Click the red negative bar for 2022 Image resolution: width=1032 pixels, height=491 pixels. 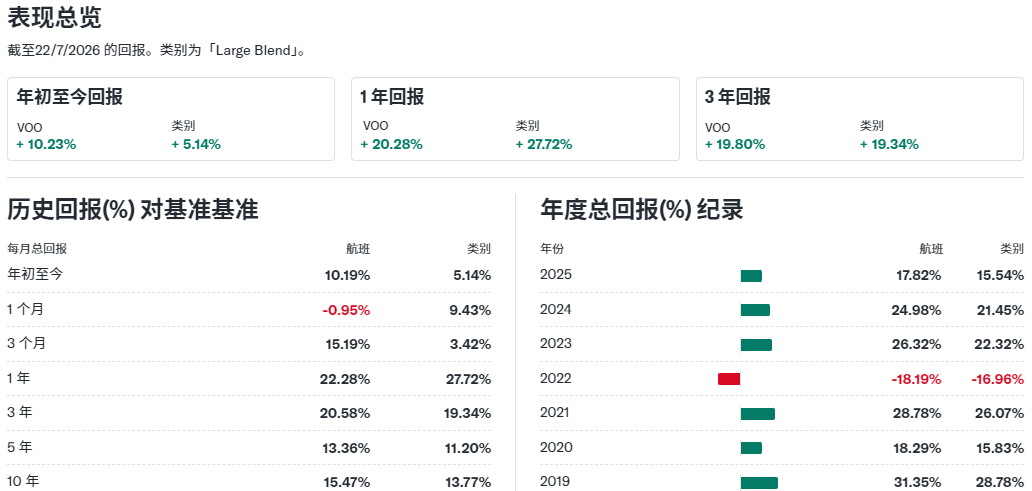[729, 379]
